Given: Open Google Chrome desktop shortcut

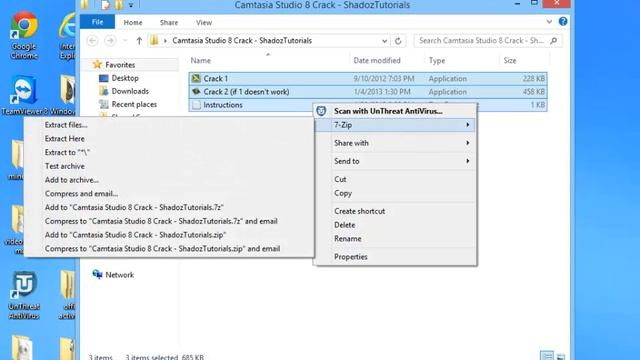Looking at the screenshot, I should pyautogui.click(x=24, y=35).
